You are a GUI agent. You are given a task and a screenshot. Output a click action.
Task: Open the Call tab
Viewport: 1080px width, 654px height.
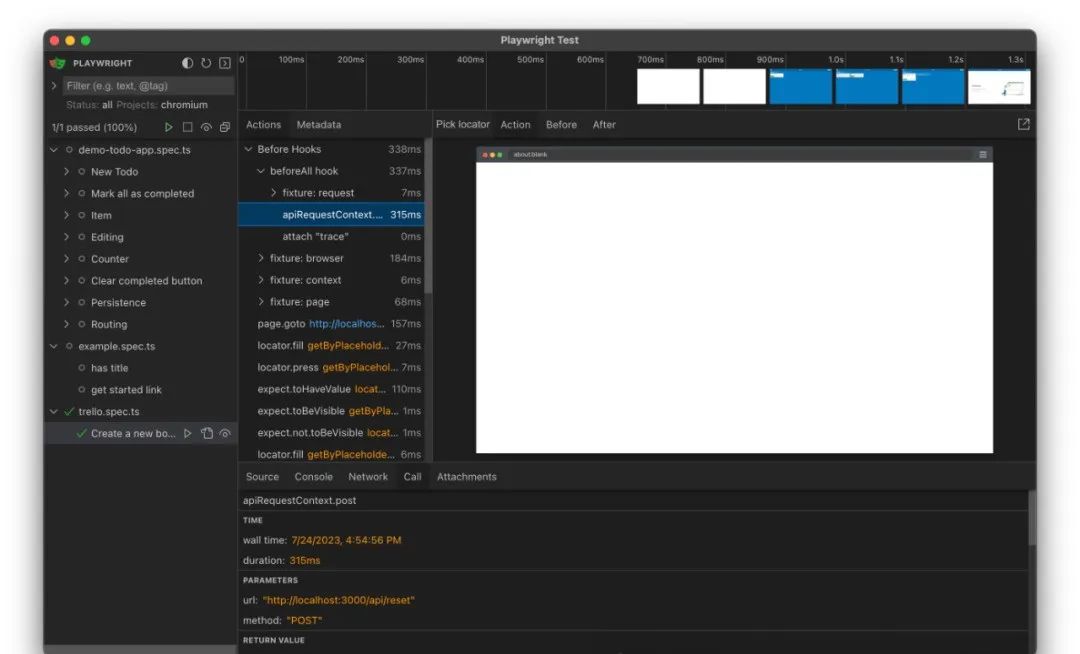[413, 476]
